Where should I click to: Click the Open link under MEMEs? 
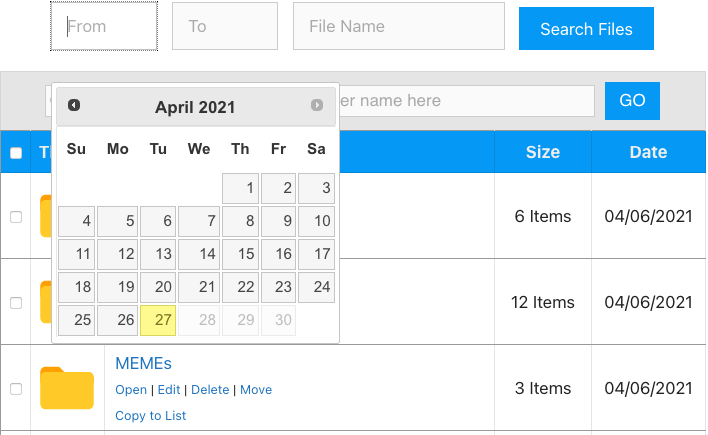click(x=131, y=390)
